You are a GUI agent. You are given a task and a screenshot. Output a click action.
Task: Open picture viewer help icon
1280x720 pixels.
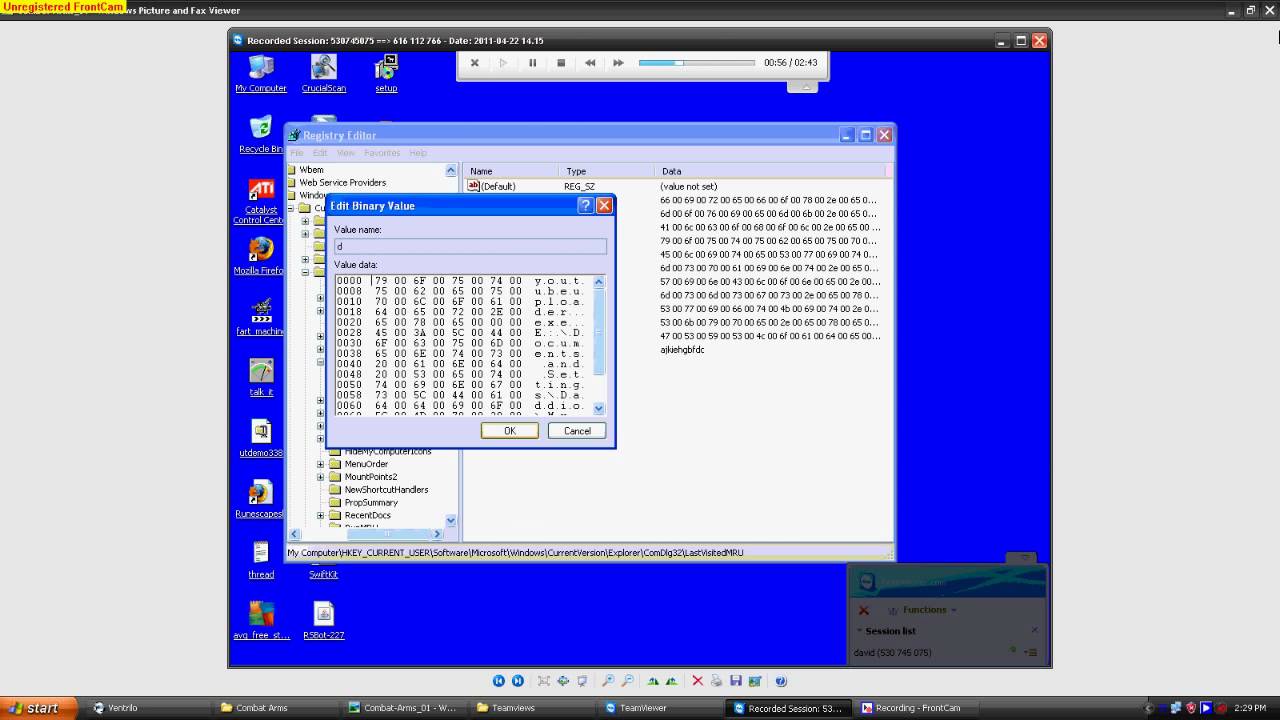tap(781, 681)
